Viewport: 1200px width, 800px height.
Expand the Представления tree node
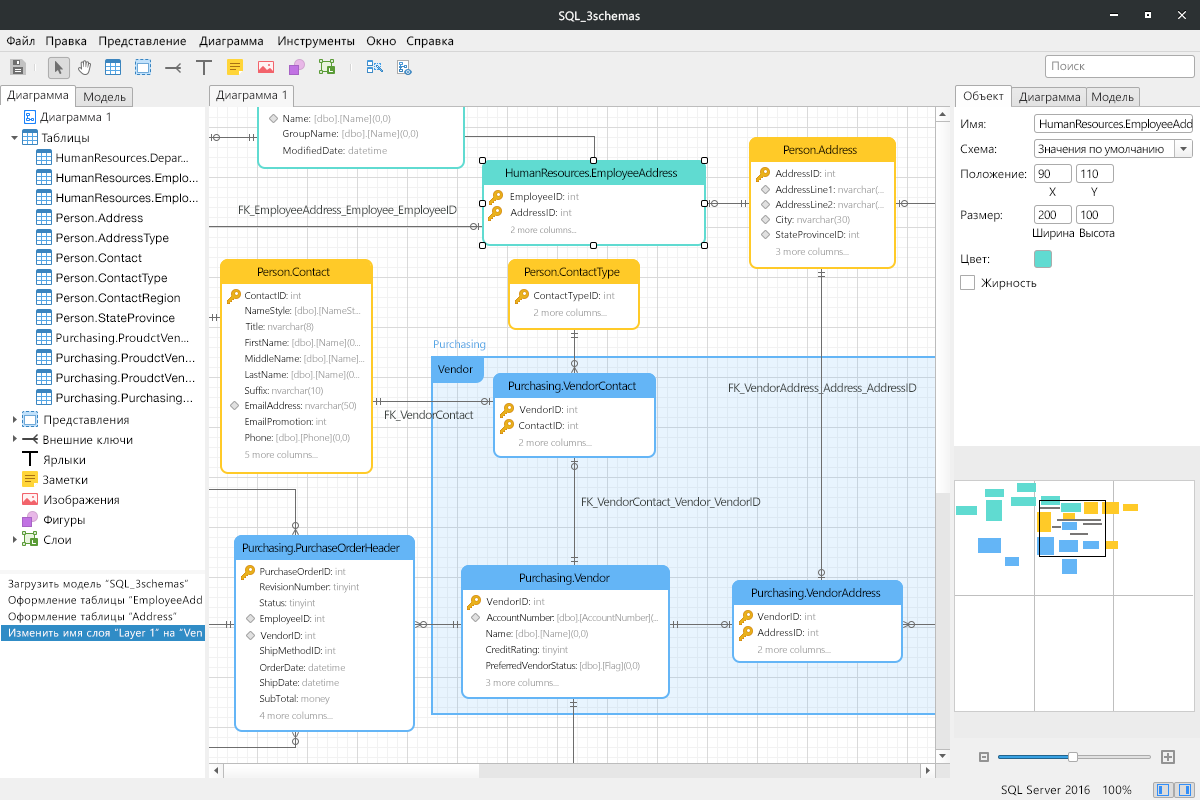coord(14,420)
